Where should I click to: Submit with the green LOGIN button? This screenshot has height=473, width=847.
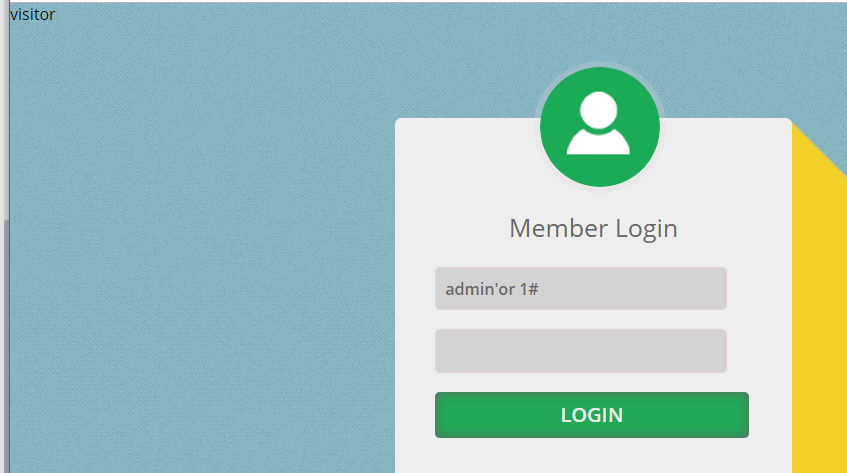(x=591, y=415)
